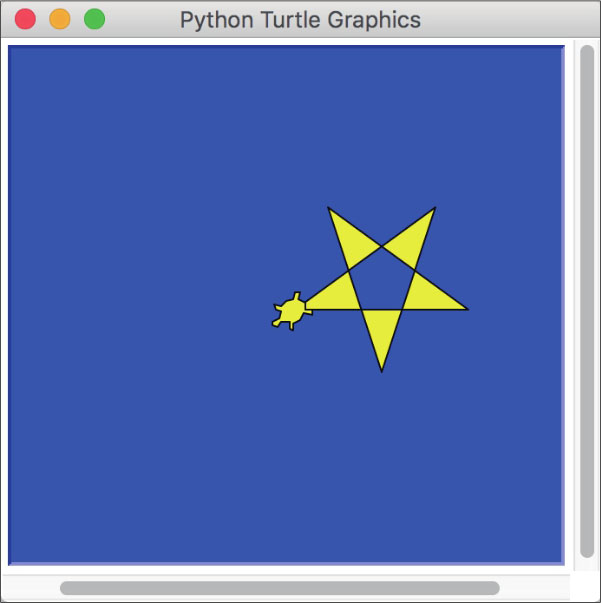Image resolution: width=601 pixels, height=603 pixels.
Task: Click the "Python Turtle Graphics" title text
Action: [x=300, y=20]
